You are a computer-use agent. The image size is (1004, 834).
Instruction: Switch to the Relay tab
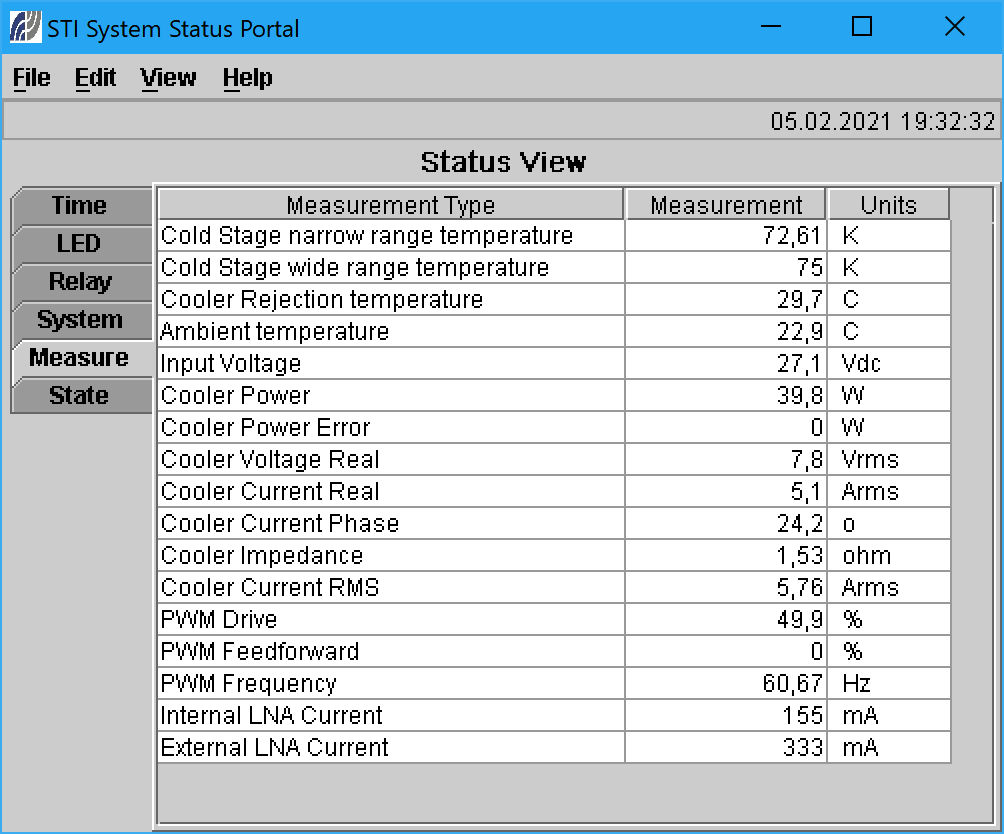(x=81, y=281)
